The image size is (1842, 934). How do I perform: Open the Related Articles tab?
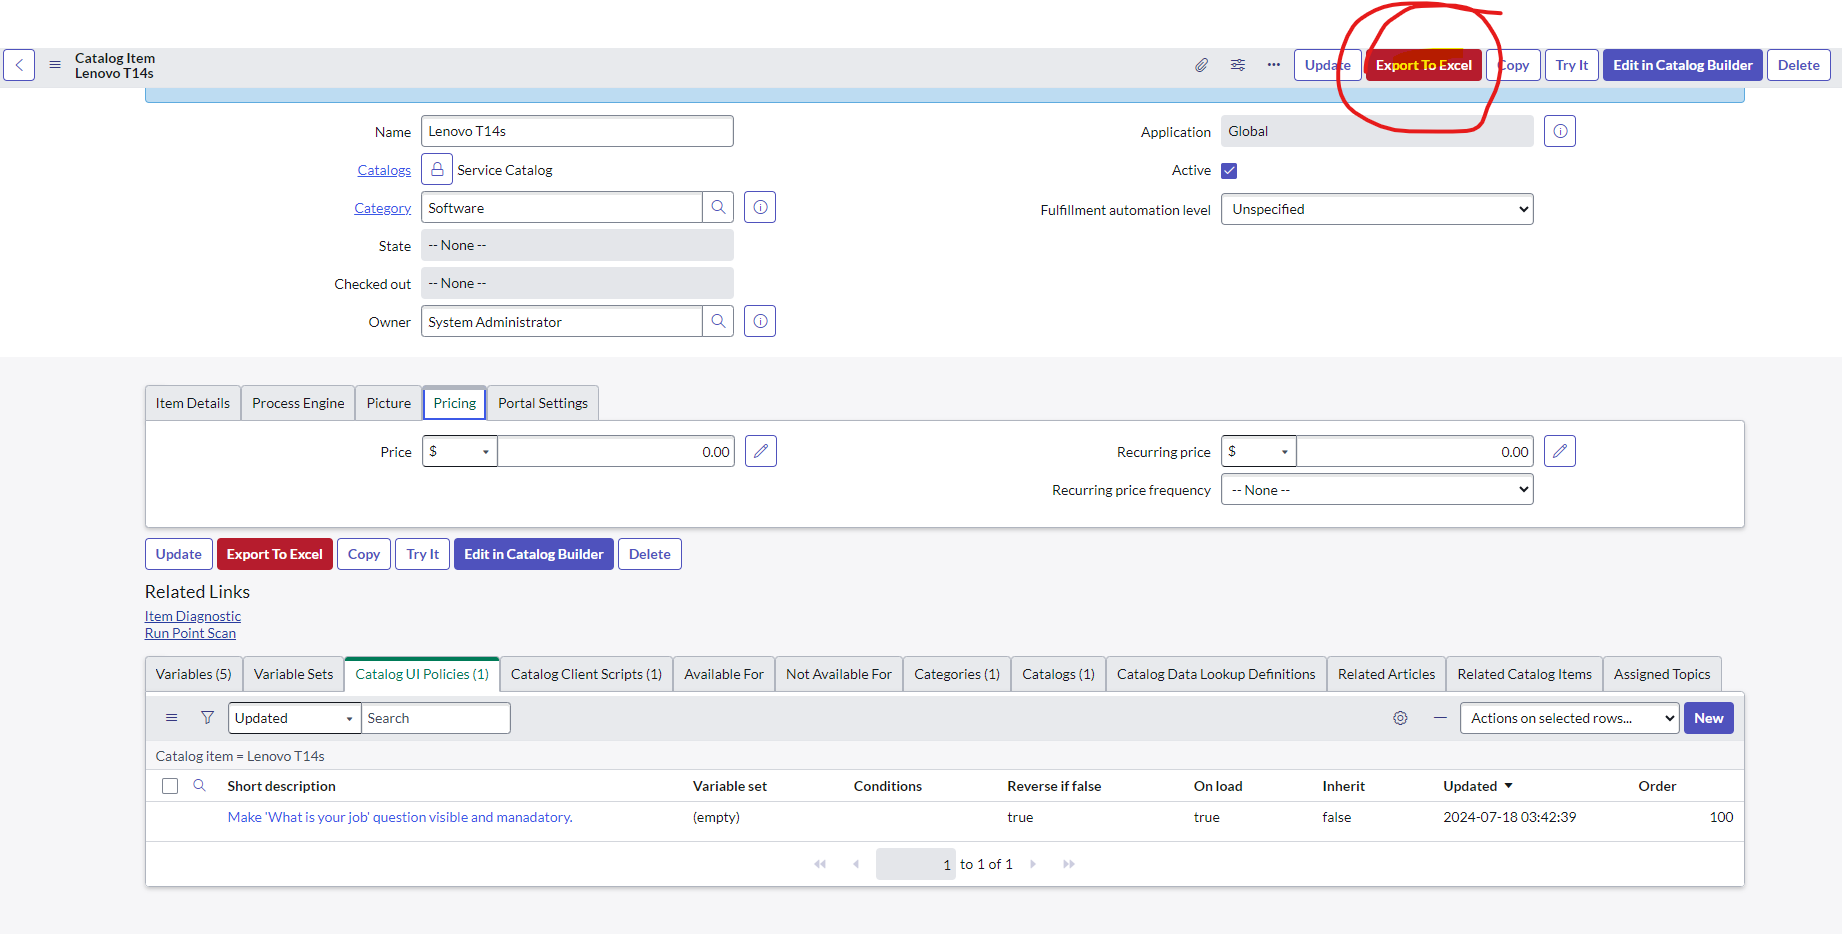click(1386, 674)
